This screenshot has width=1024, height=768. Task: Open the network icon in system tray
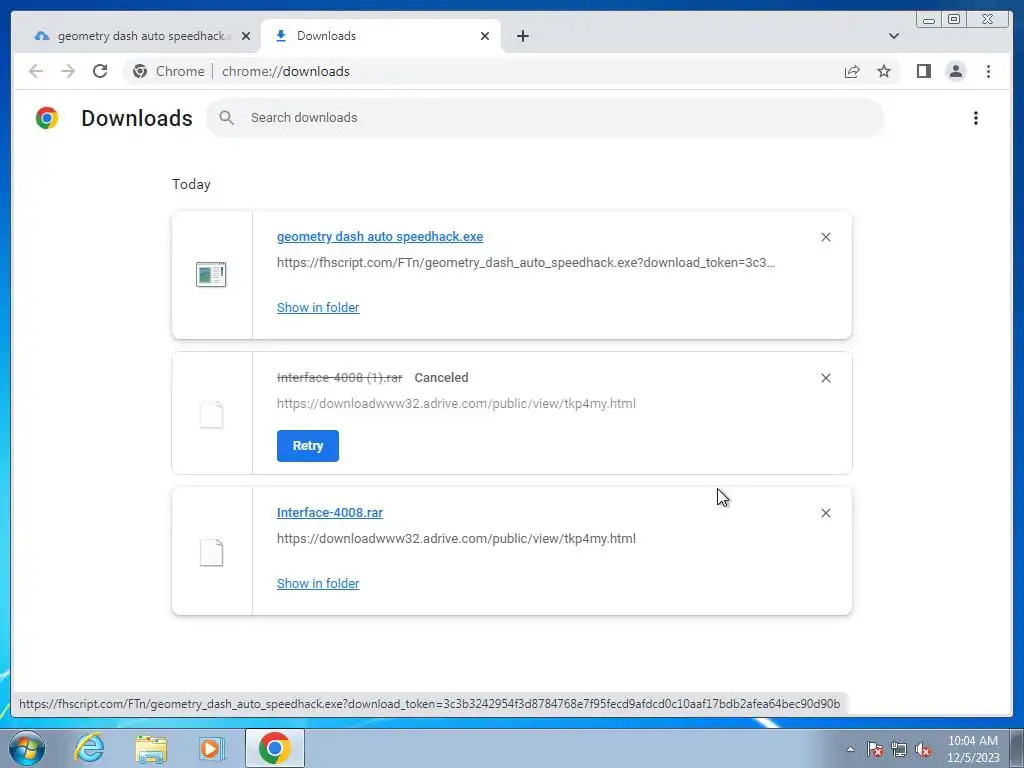pos(899,749)
